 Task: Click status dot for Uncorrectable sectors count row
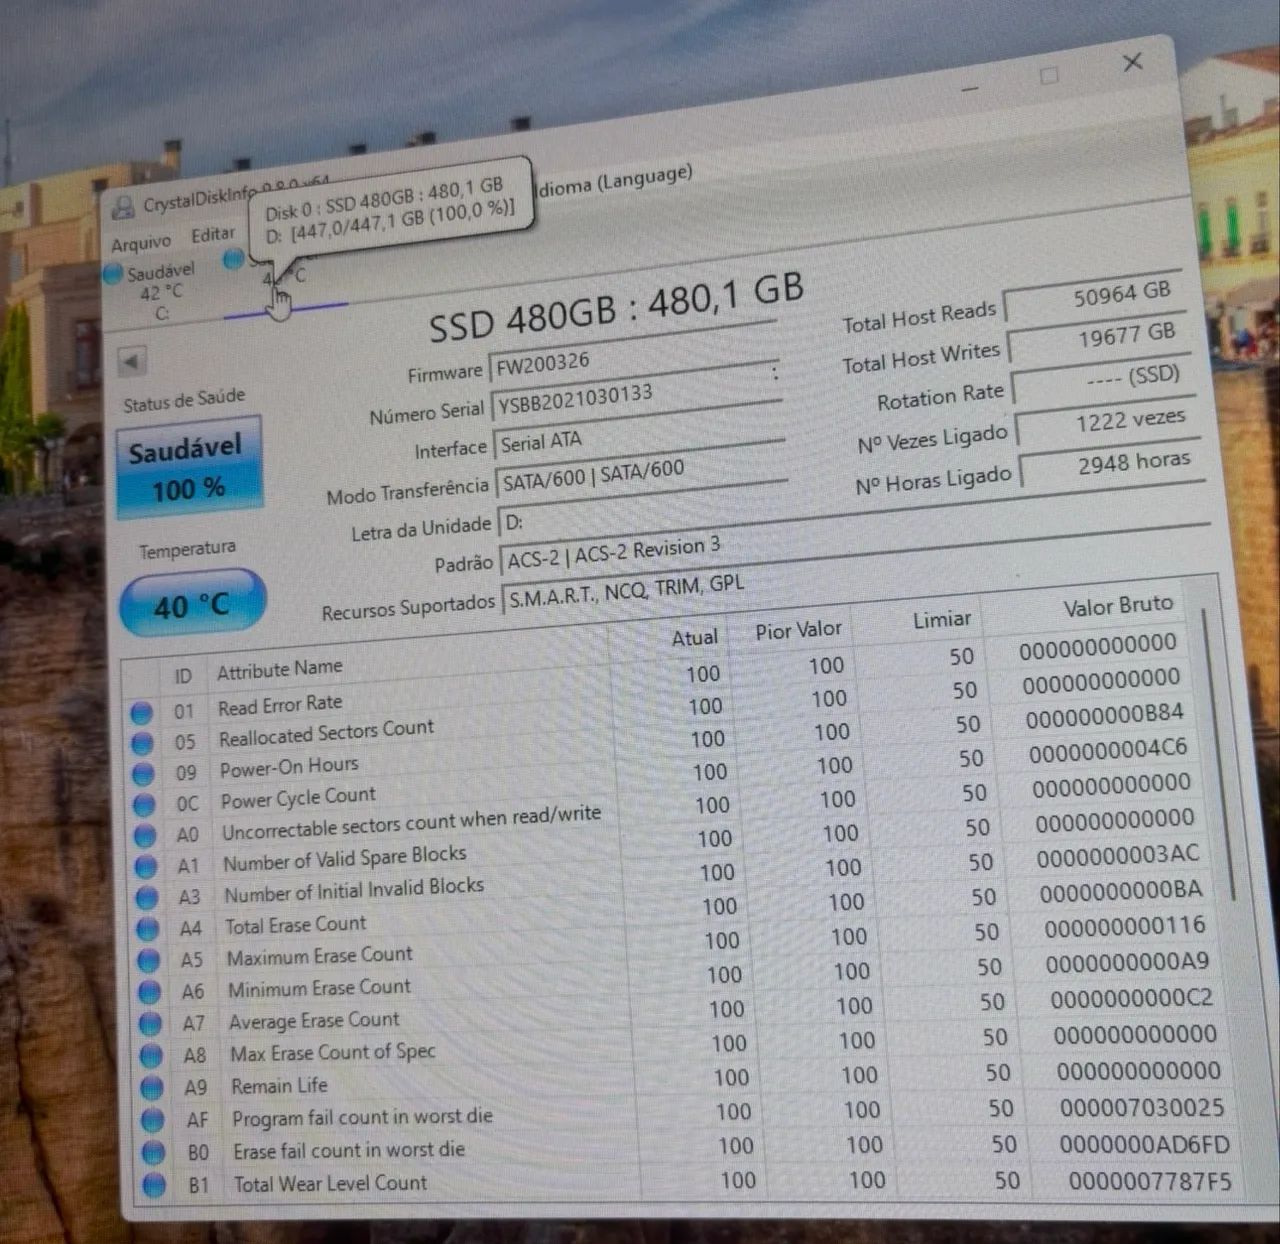[145, 835]
